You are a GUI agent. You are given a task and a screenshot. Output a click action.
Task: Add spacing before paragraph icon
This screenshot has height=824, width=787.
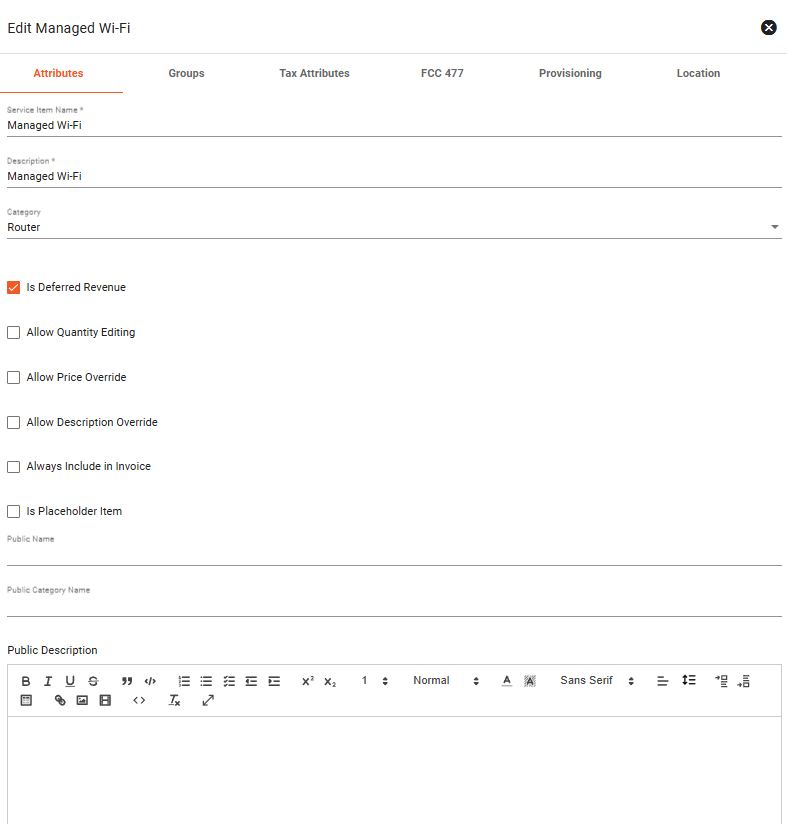pyautogui.click(x=721, y=681)
